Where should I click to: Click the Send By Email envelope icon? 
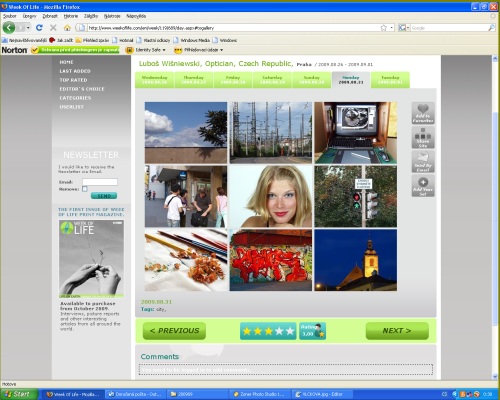pyautogui.click(x=423, y=162)
